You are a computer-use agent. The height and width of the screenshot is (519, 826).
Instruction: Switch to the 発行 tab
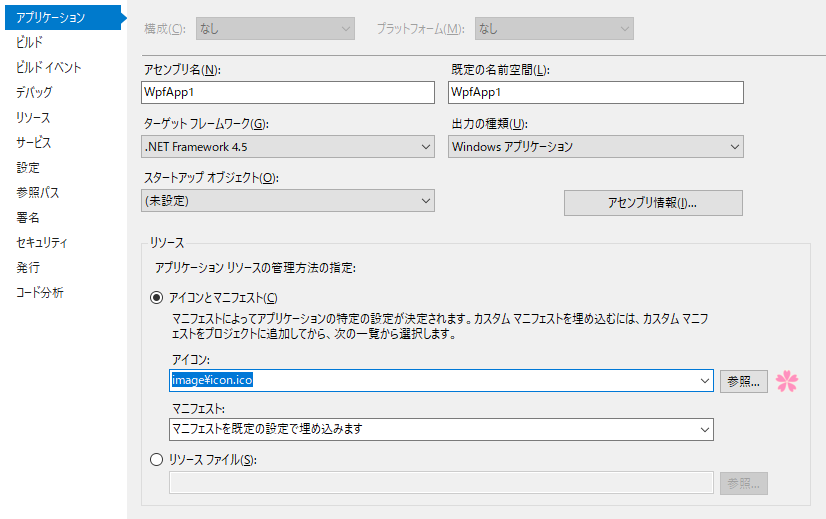click(28, 268)
